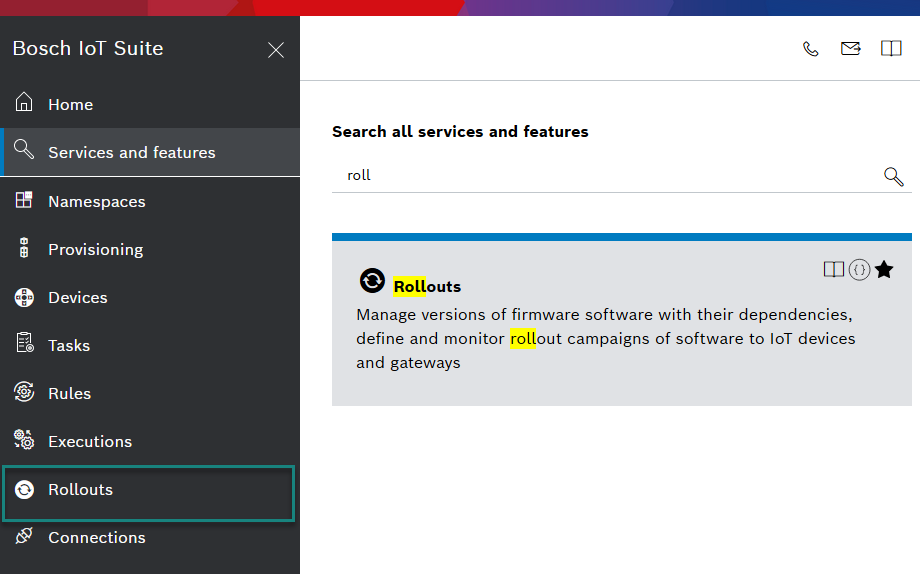The width and height of the screenshot is (920, 574).
Task: Click the phone contact icon in header
Action: pos(810,49)
